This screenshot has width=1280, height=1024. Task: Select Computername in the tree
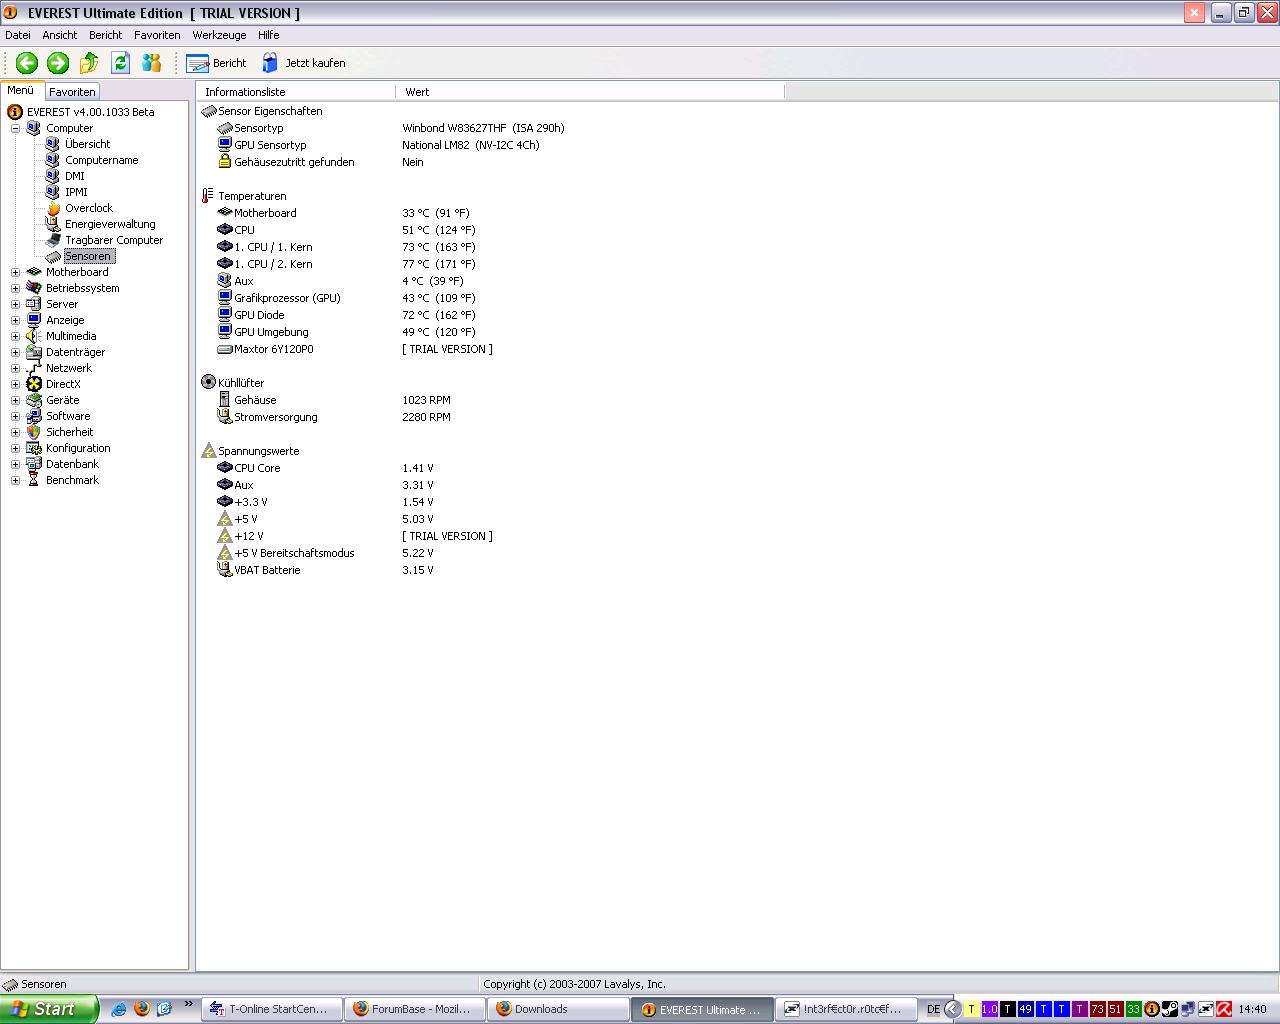[101, 160]
